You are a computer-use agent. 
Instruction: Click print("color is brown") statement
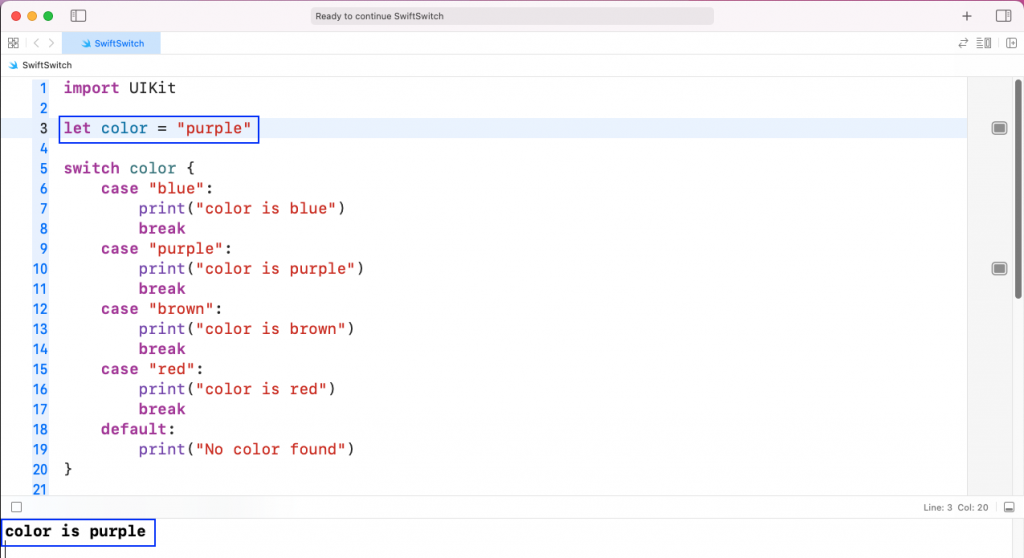(x=246, y=329)
